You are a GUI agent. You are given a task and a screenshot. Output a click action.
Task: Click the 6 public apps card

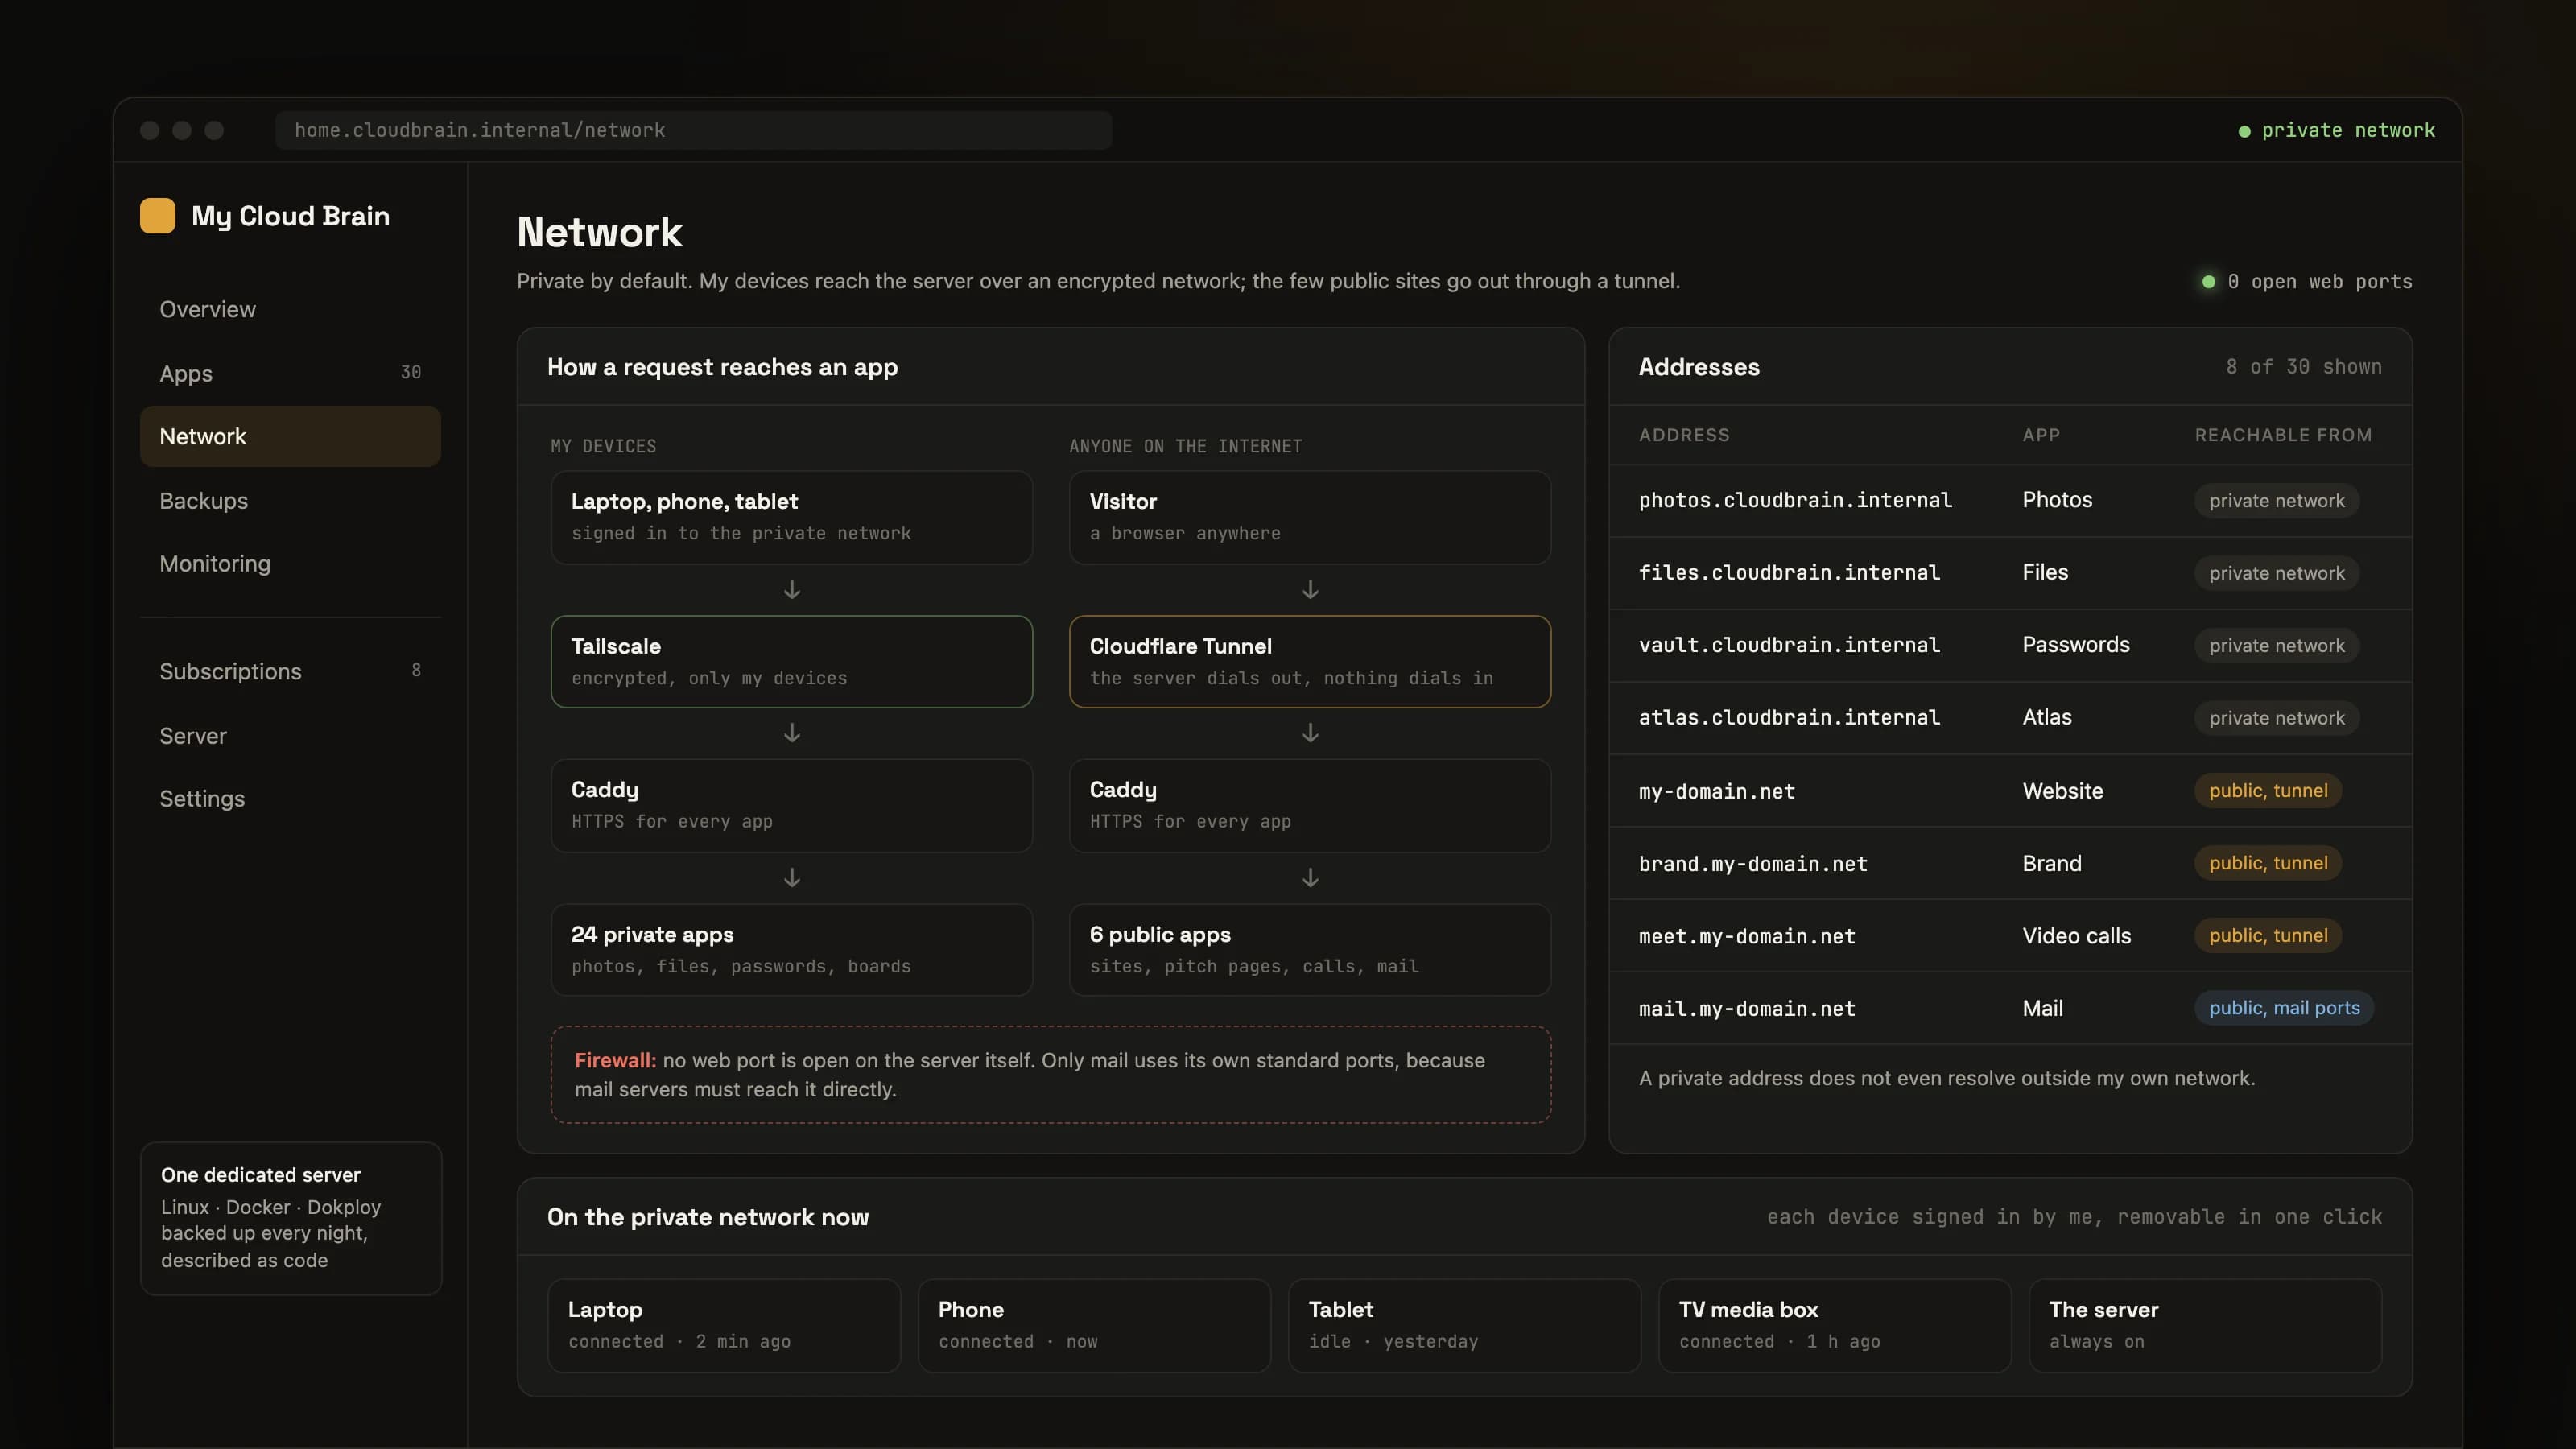tap(1310, 949)
